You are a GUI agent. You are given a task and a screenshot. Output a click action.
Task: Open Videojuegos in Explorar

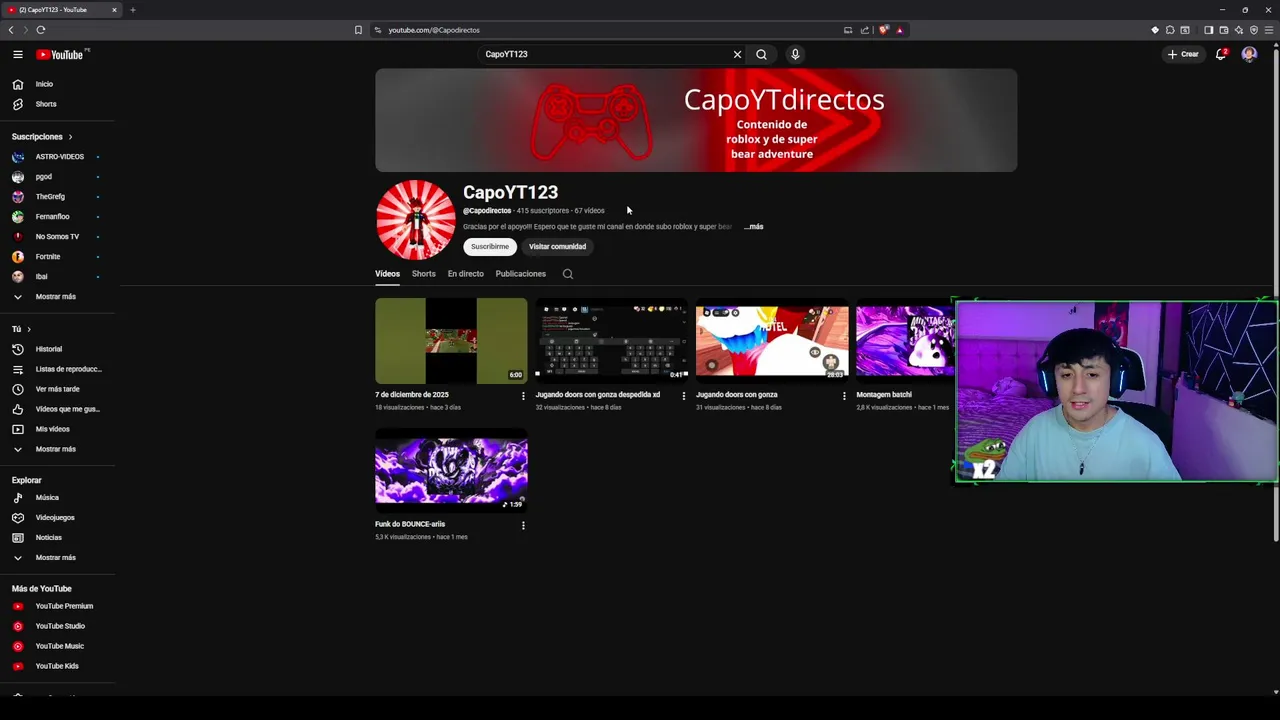point(57,518)
